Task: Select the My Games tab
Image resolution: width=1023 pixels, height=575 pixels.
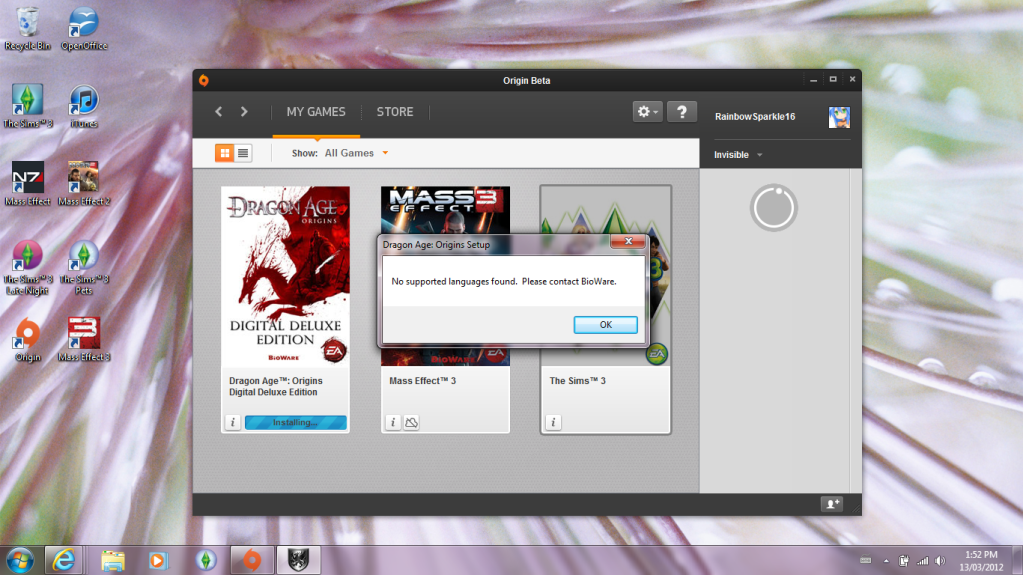Action: tap(315, 112)
